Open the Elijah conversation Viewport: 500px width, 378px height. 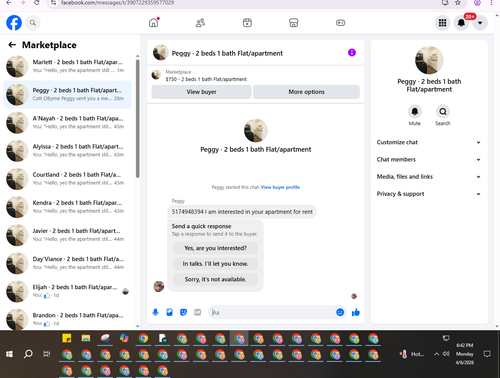tap(67, 291)
